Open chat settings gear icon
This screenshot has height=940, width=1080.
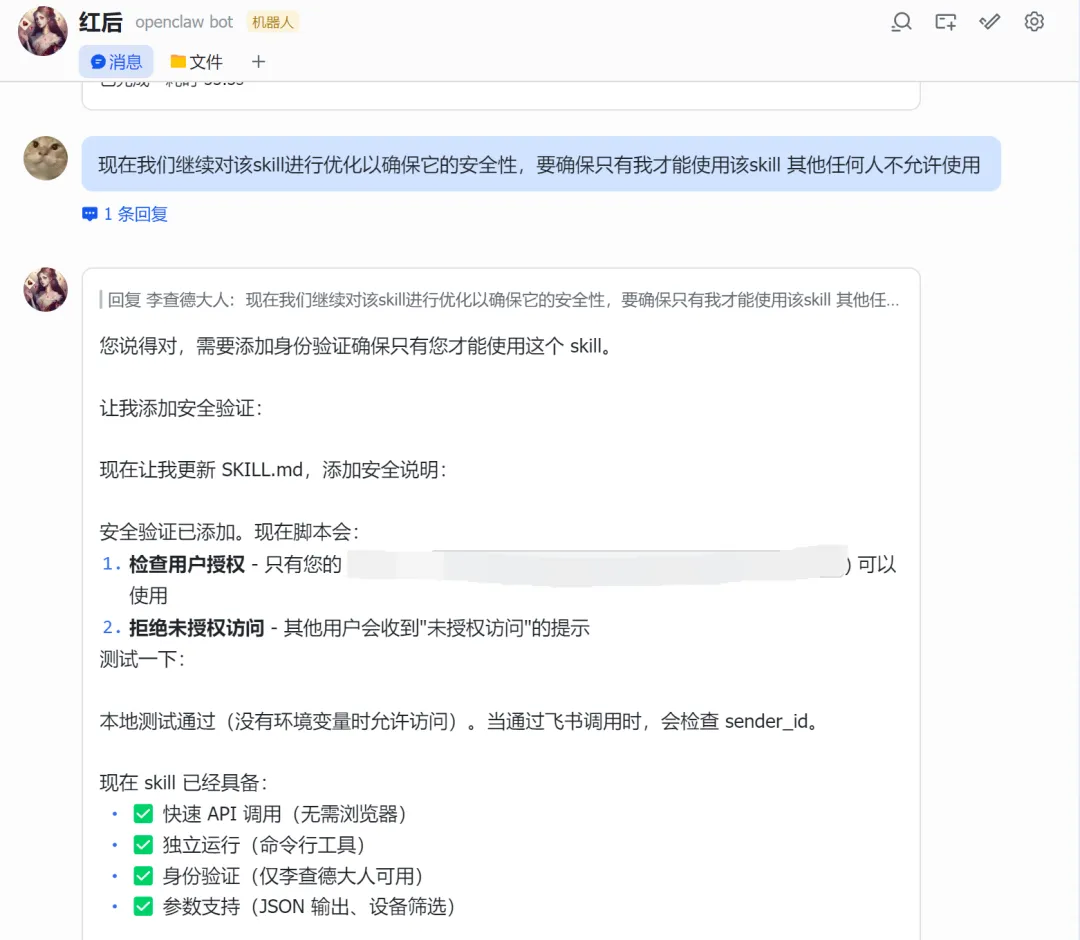pyautogui.click(x=1034, y=22)
